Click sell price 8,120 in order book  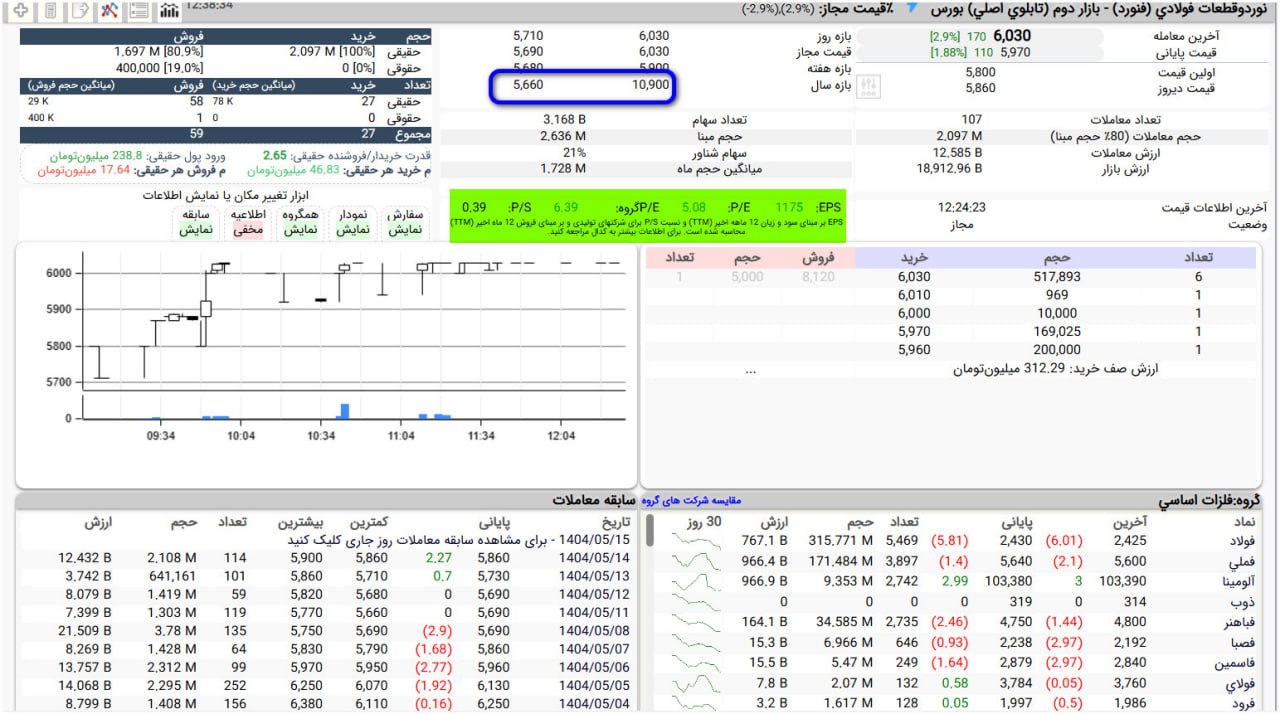(818, 277)
